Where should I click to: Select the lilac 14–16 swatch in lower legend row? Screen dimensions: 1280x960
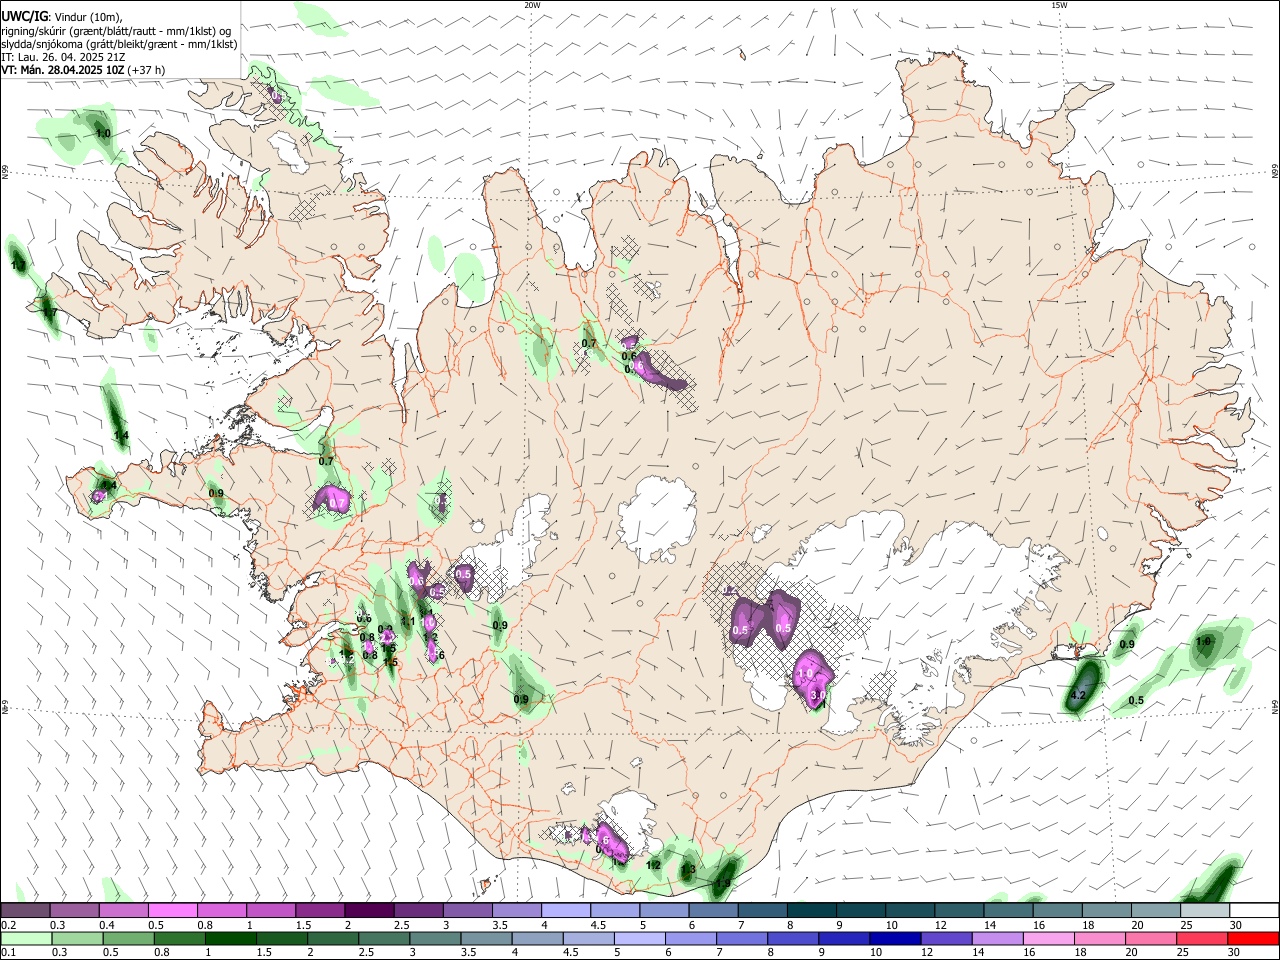point(997,939)
